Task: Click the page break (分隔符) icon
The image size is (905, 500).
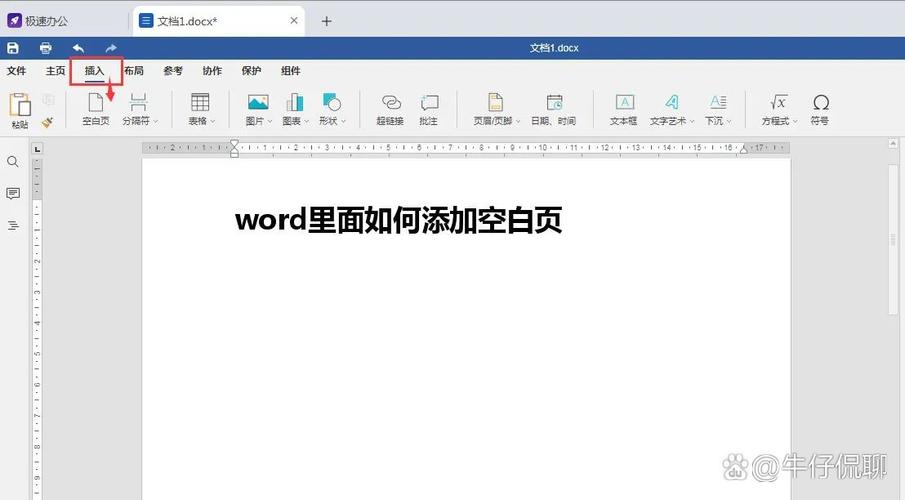Action: (x=138, y=102)
